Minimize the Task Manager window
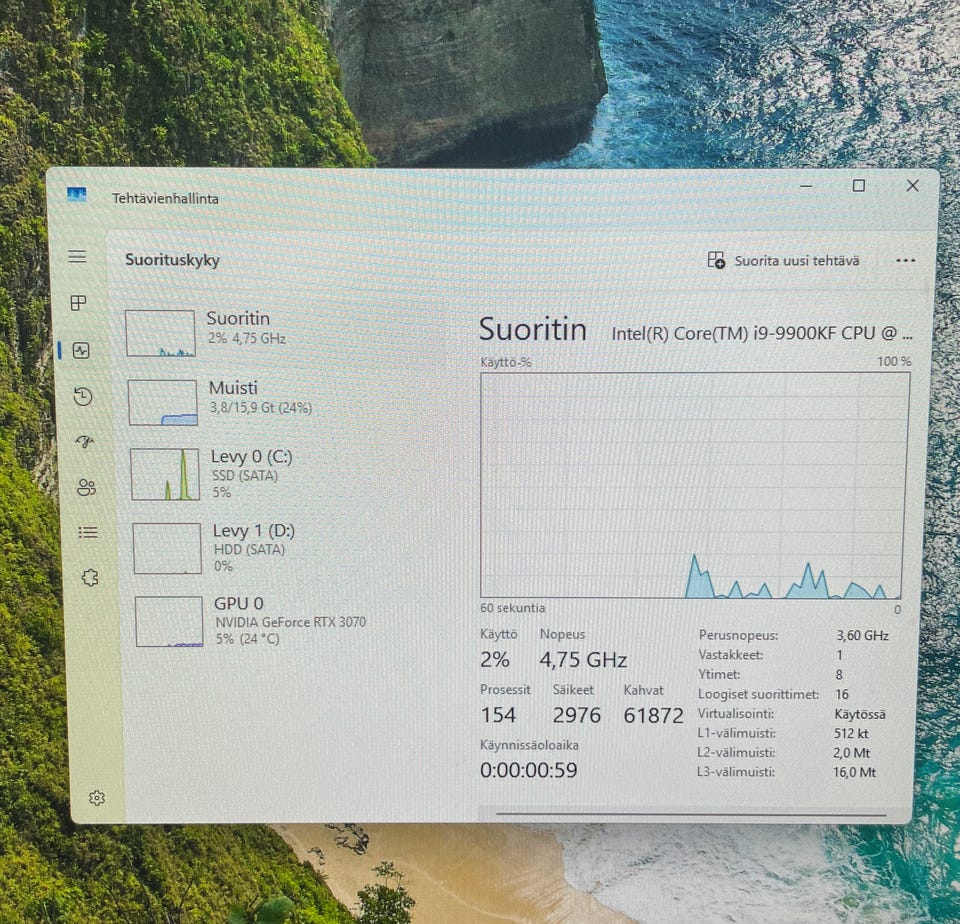This screenshot has width=960, height=924. pyautogui.click(x=806, y=186)
